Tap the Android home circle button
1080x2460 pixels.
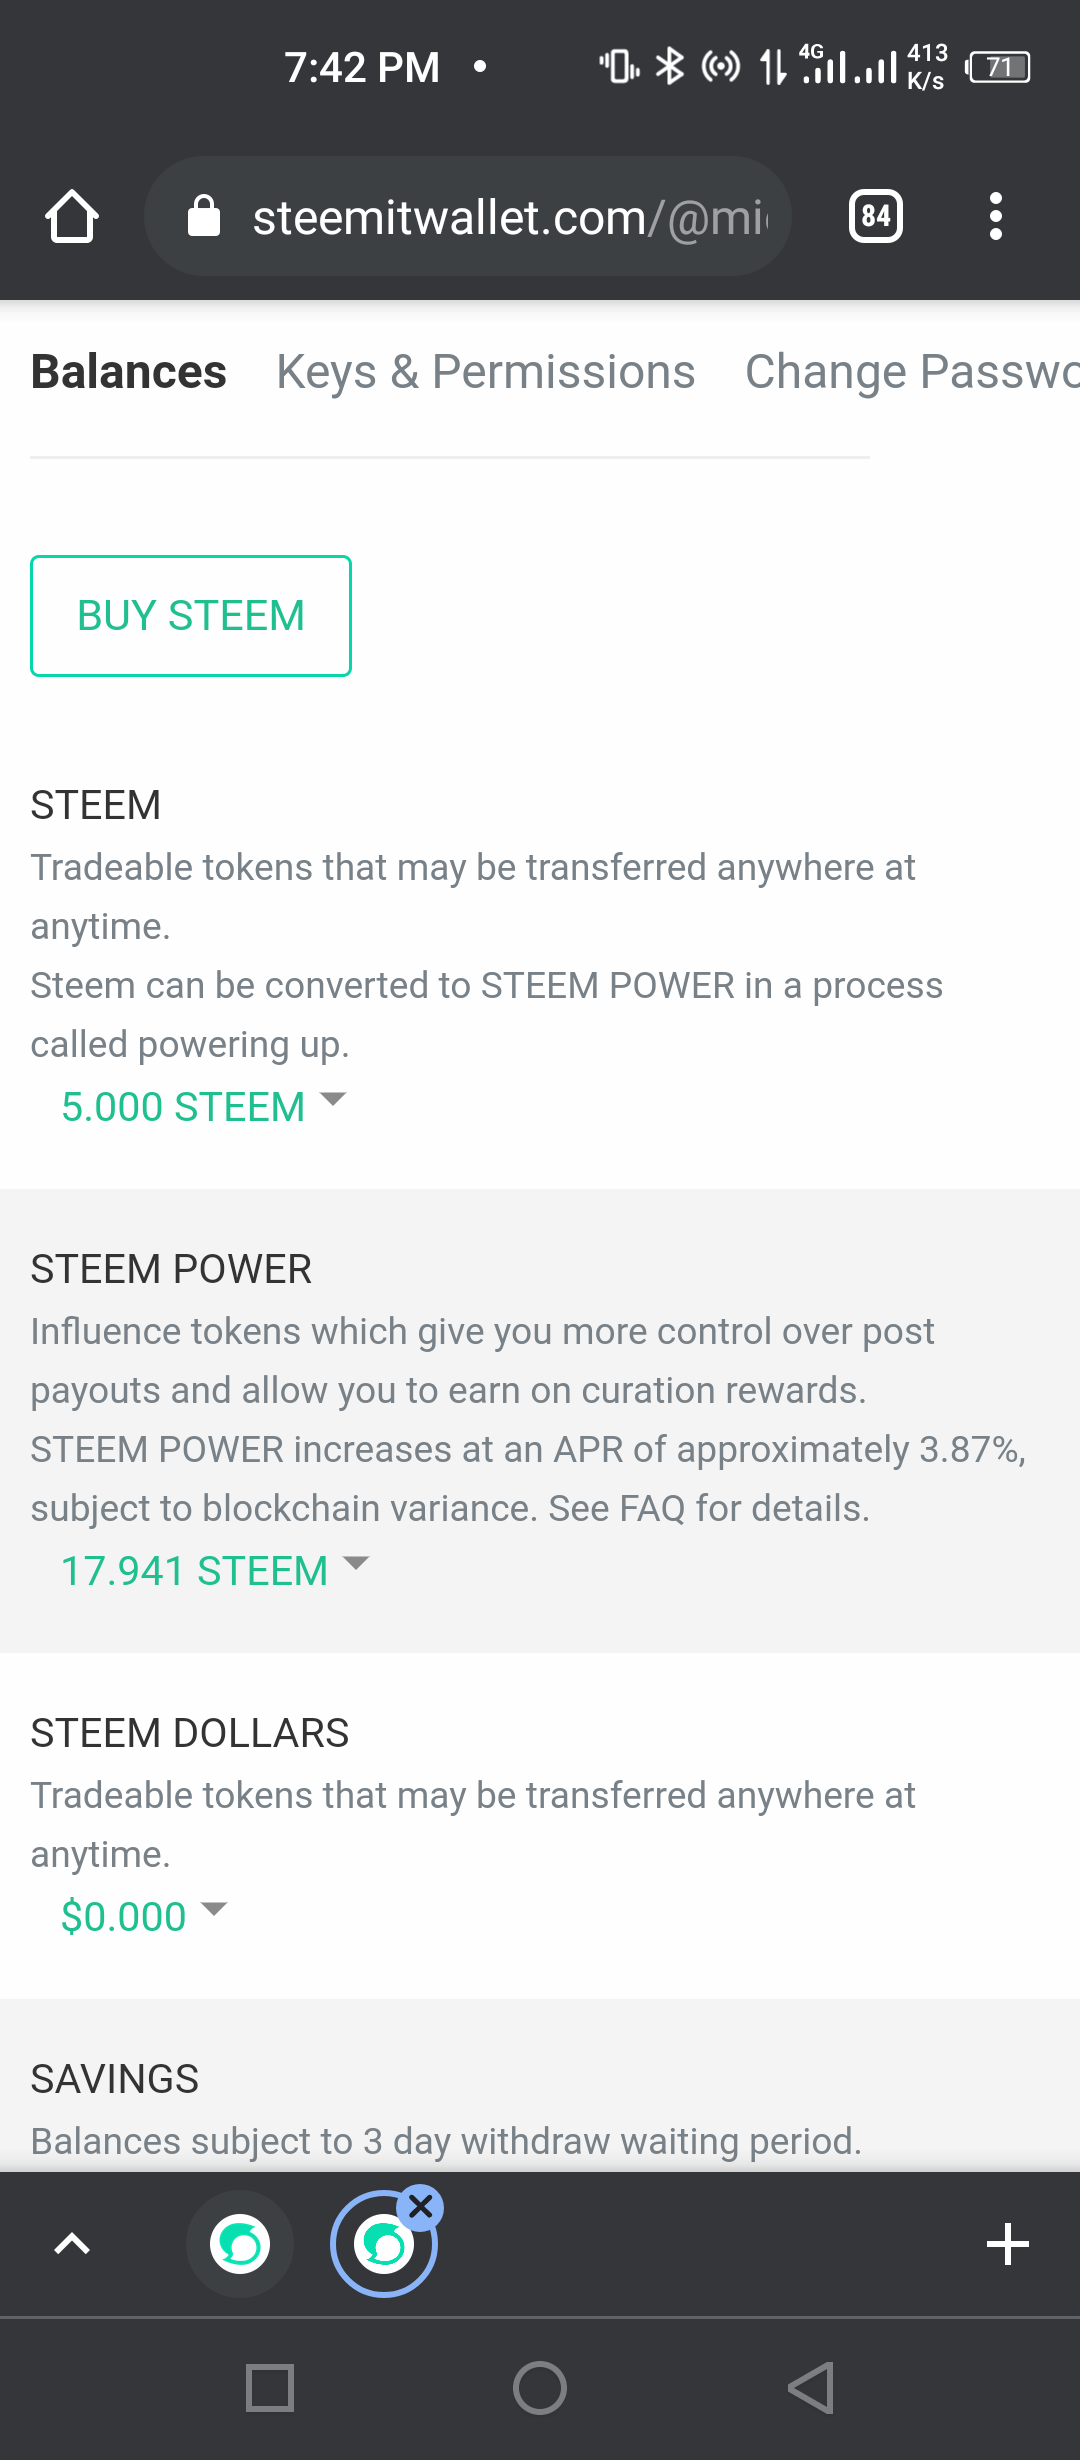[x=540, y=2389]
